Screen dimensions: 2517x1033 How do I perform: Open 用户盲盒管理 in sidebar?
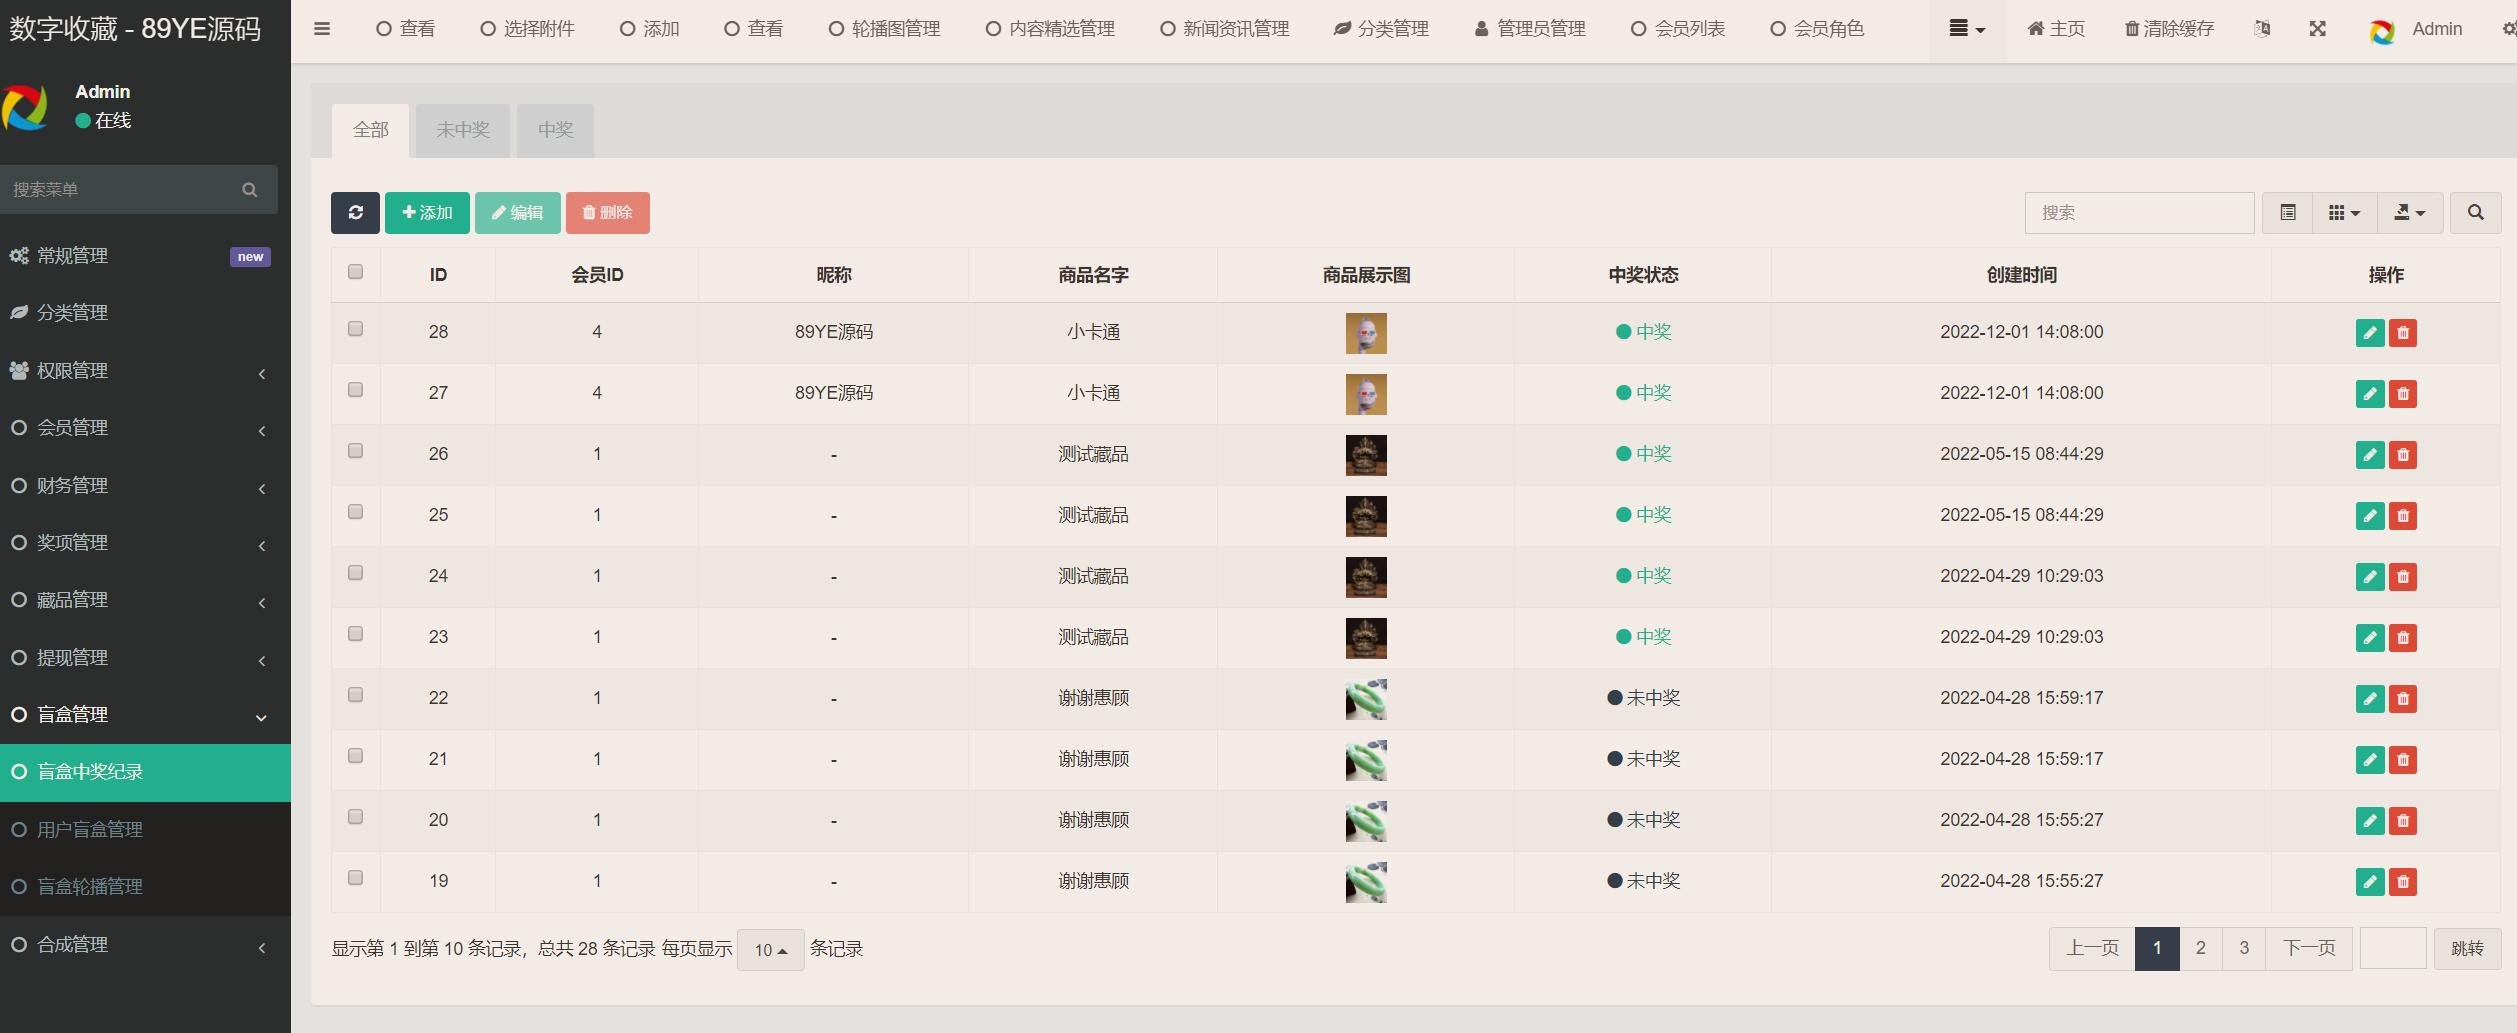click(x=90, y=830)
